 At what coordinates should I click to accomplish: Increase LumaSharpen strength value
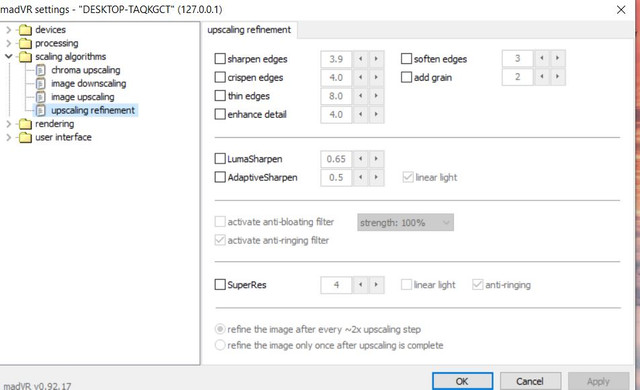(376, 159)
